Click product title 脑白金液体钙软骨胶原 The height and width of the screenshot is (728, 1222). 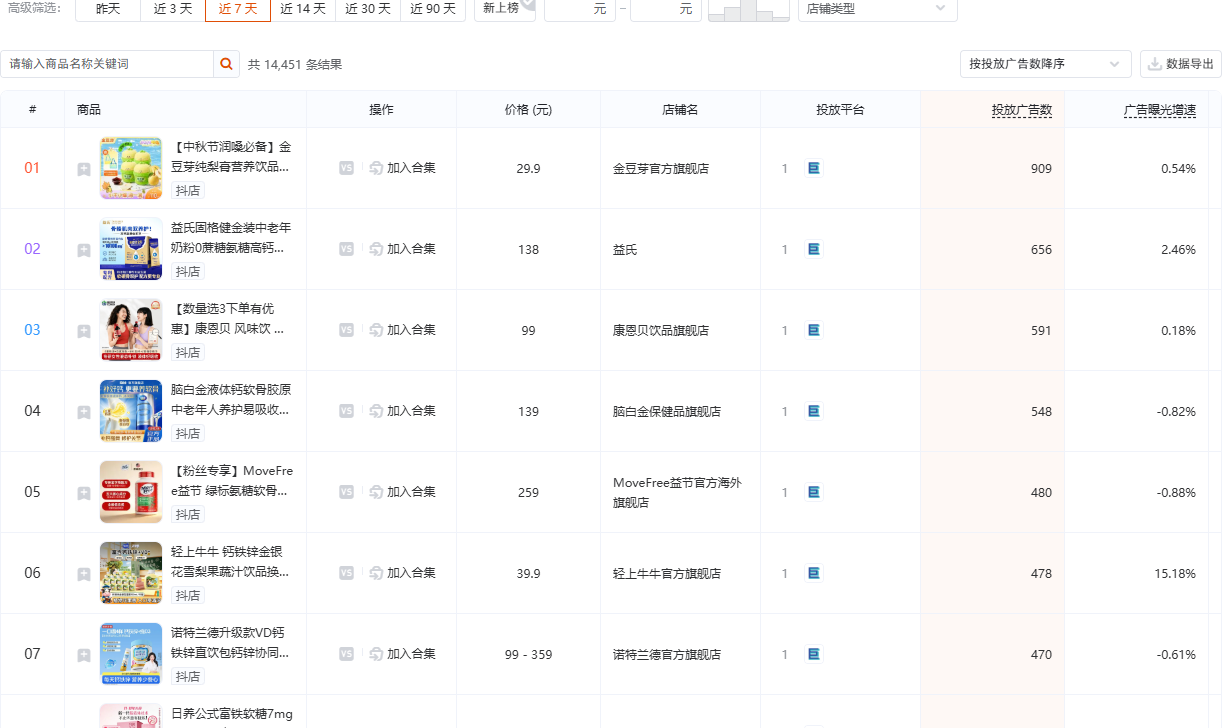coord(231,400)
